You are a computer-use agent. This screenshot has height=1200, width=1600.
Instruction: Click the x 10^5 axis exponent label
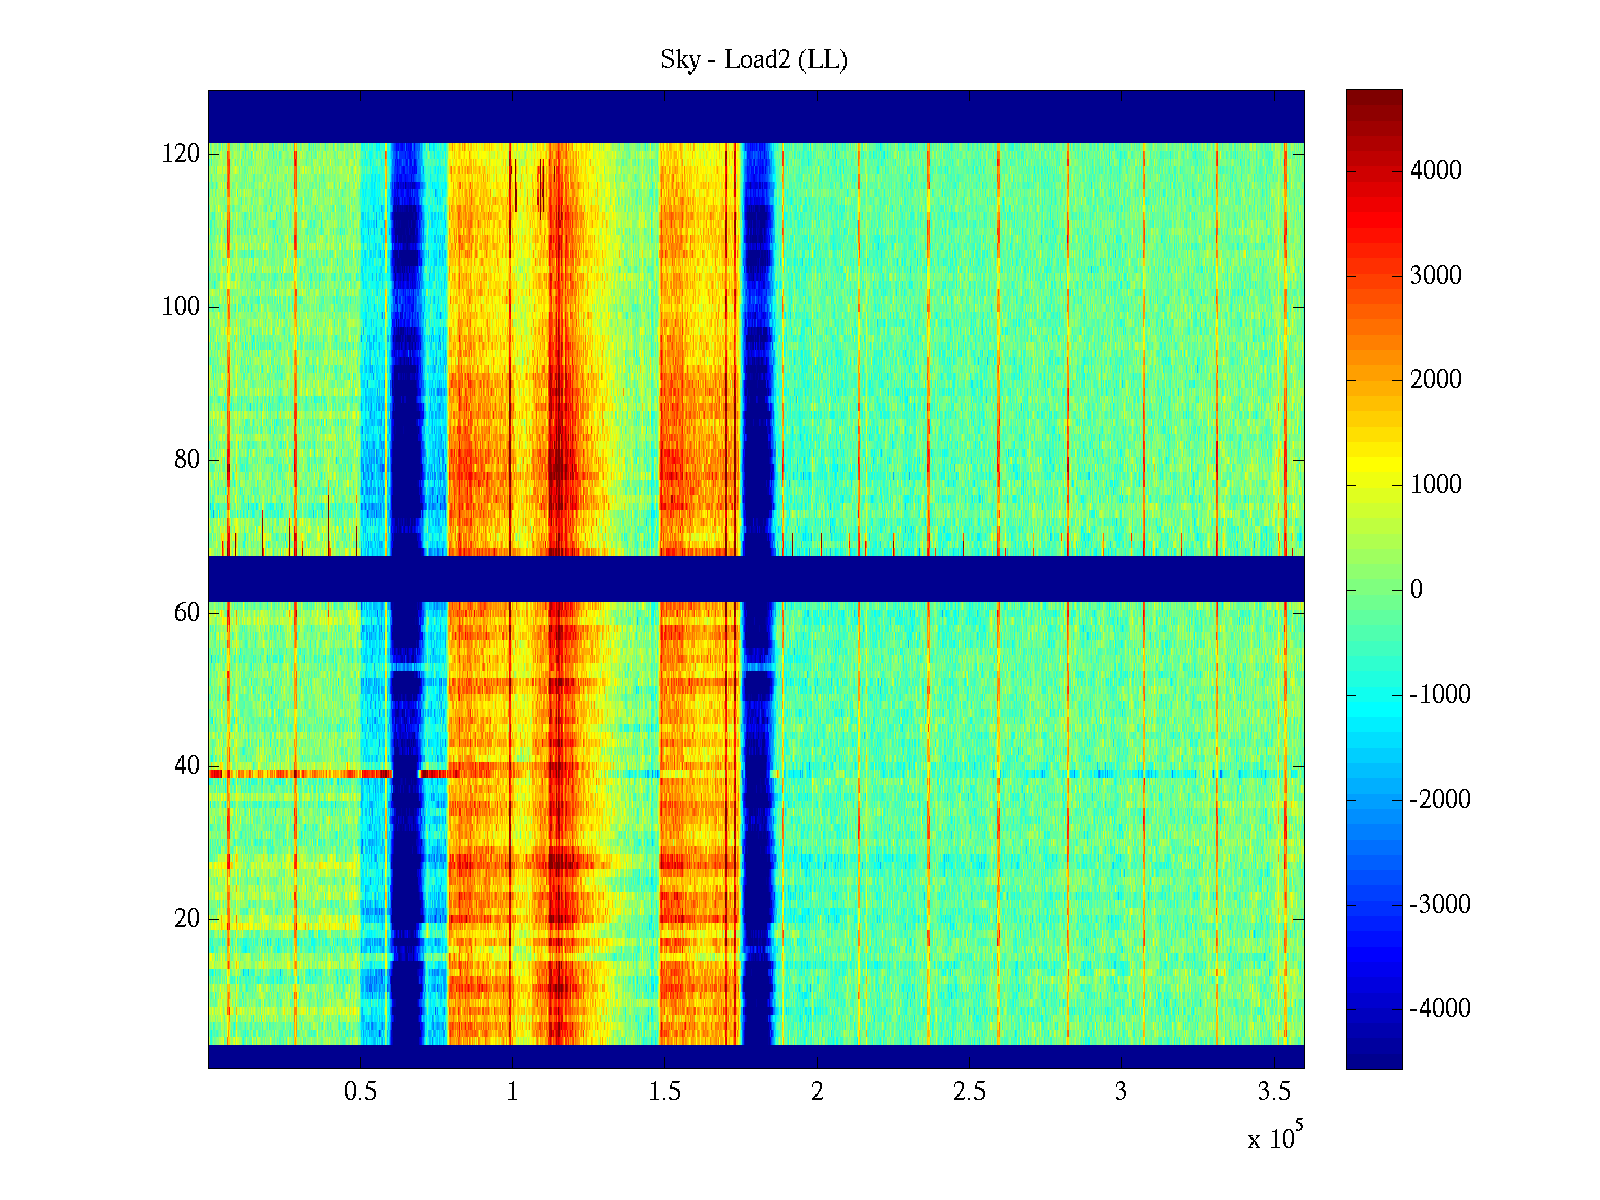click(1275, 1137)
